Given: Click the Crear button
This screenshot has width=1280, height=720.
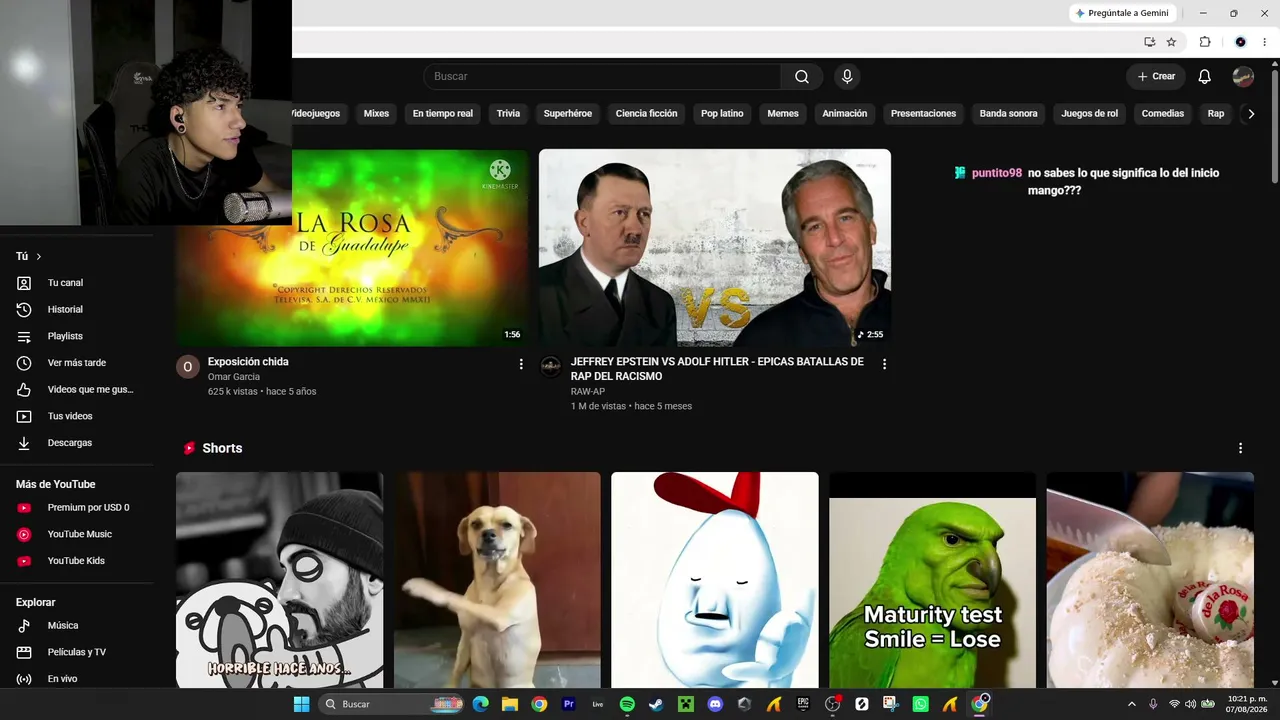Looking at the screenshot, I should tap(1156, 77).
